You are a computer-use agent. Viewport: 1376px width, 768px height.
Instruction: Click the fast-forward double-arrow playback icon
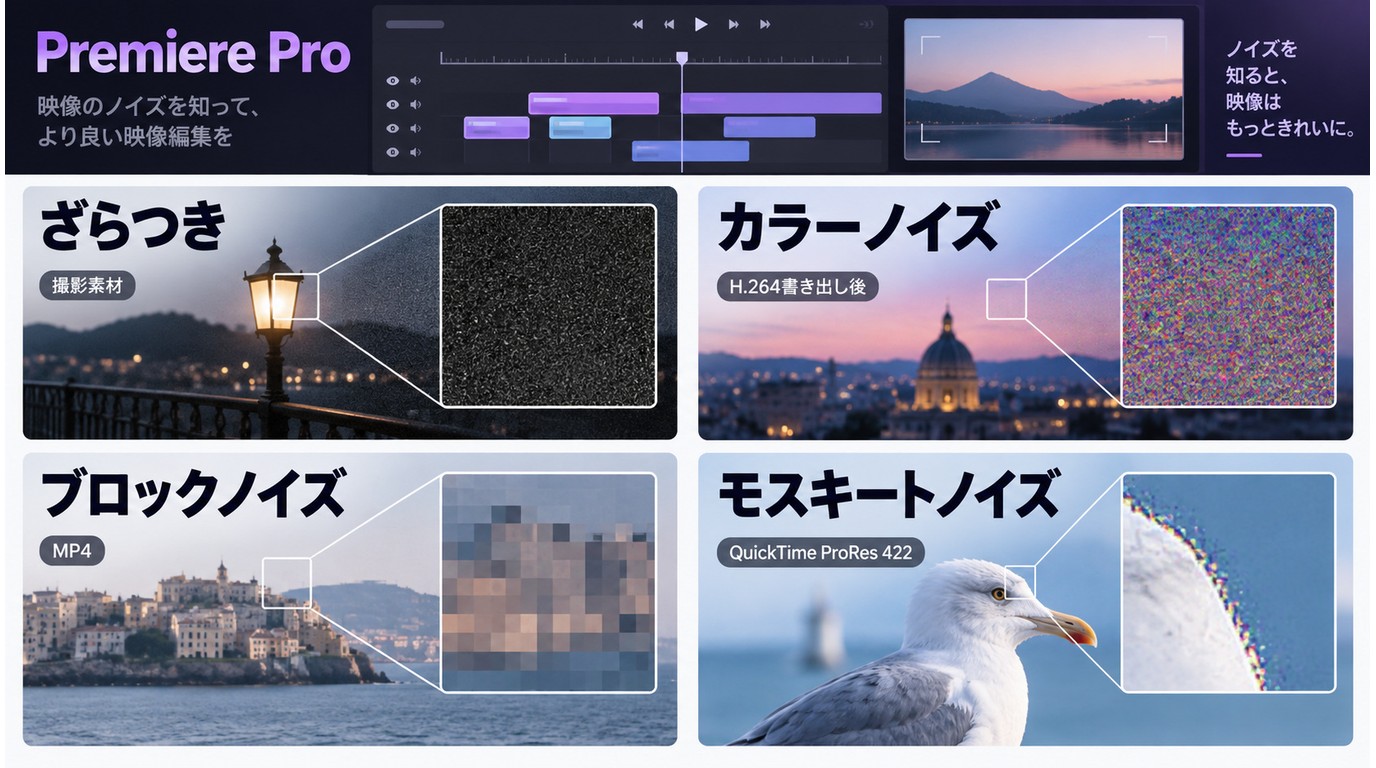click(765, 25)
